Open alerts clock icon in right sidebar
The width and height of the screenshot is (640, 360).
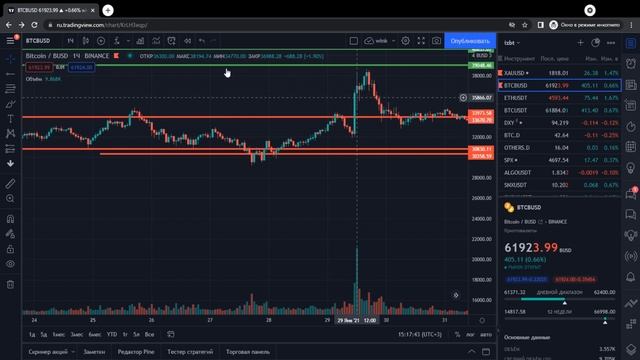point(631,63)
